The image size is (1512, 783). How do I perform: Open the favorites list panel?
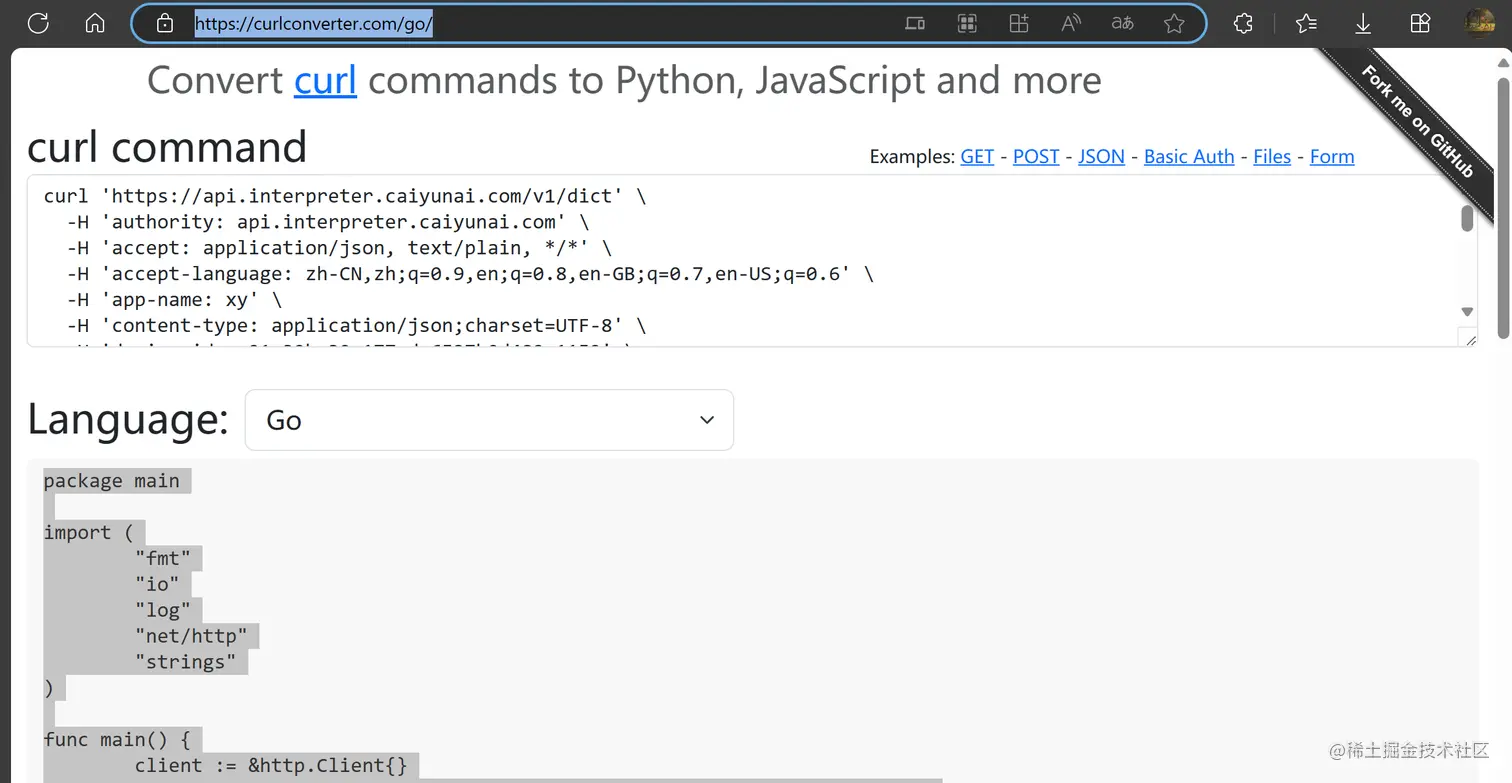tap(1306, 23)
